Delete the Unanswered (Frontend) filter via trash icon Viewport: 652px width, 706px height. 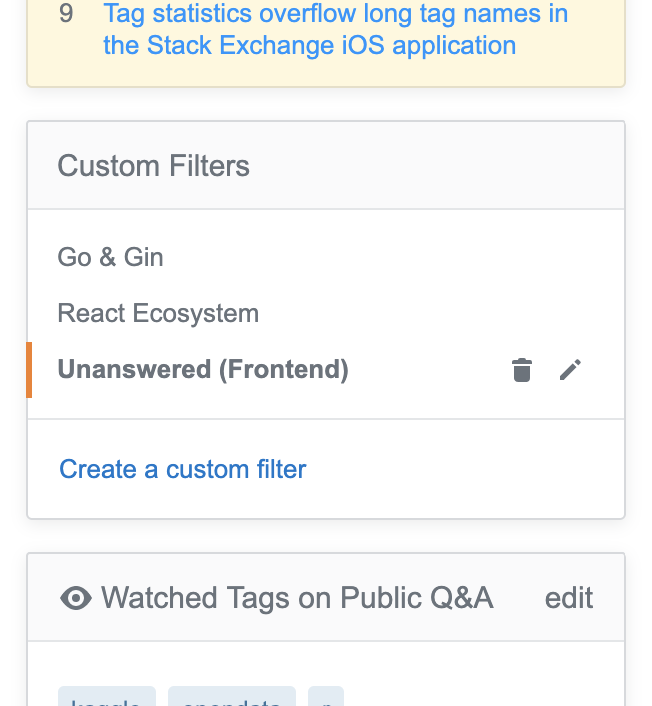(522, 370)
